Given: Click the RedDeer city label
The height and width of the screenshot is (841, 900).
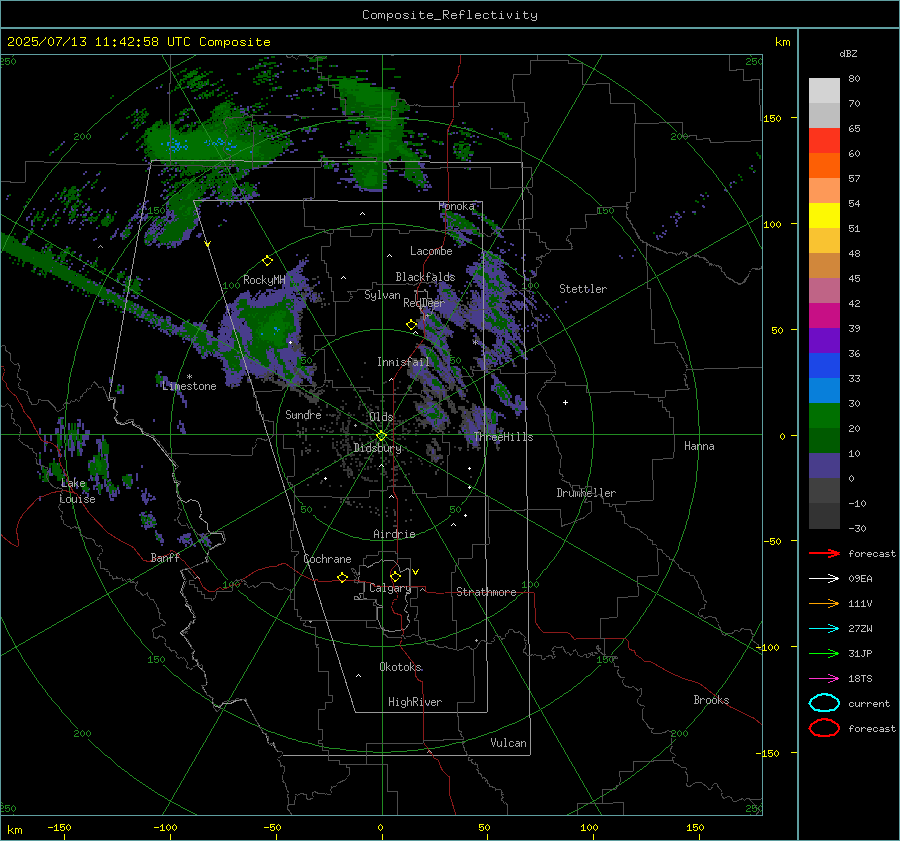Looking at the screenshot, I should (x=424, y=303).
